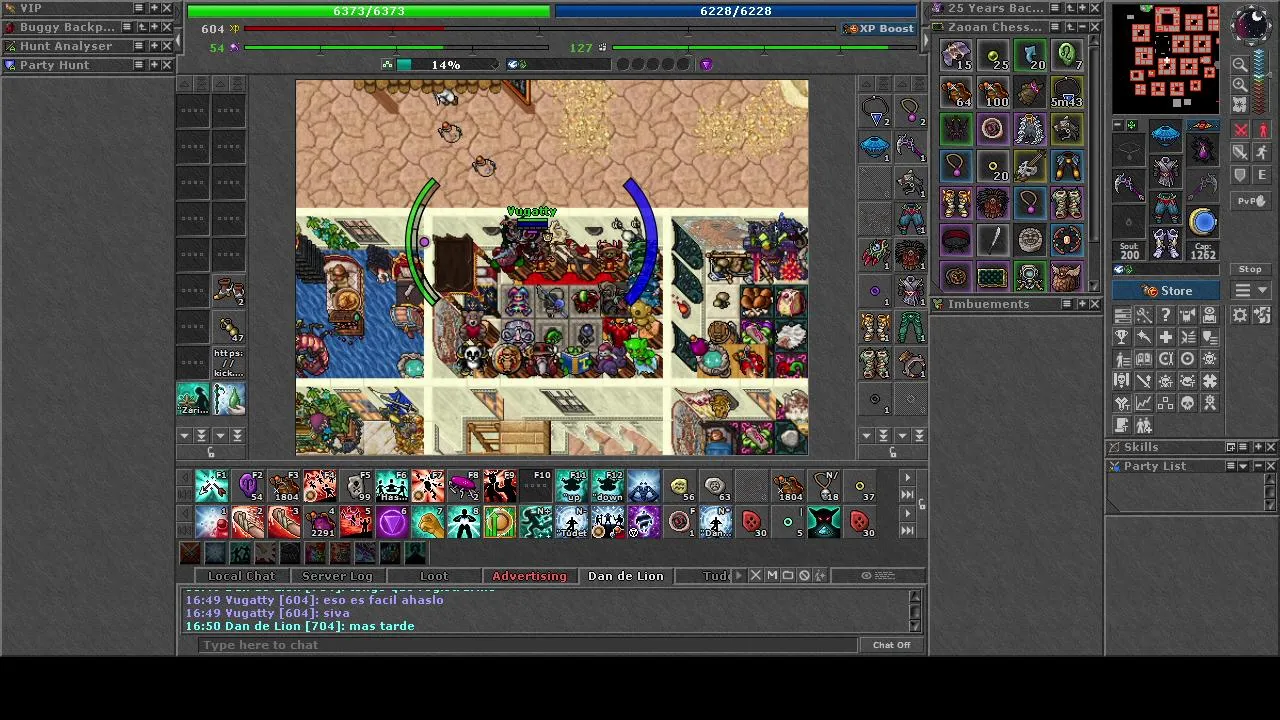Click the blue mana bar
This screenshot has width=1280, height=720.
pyautogui.click(x=736, y=11)
